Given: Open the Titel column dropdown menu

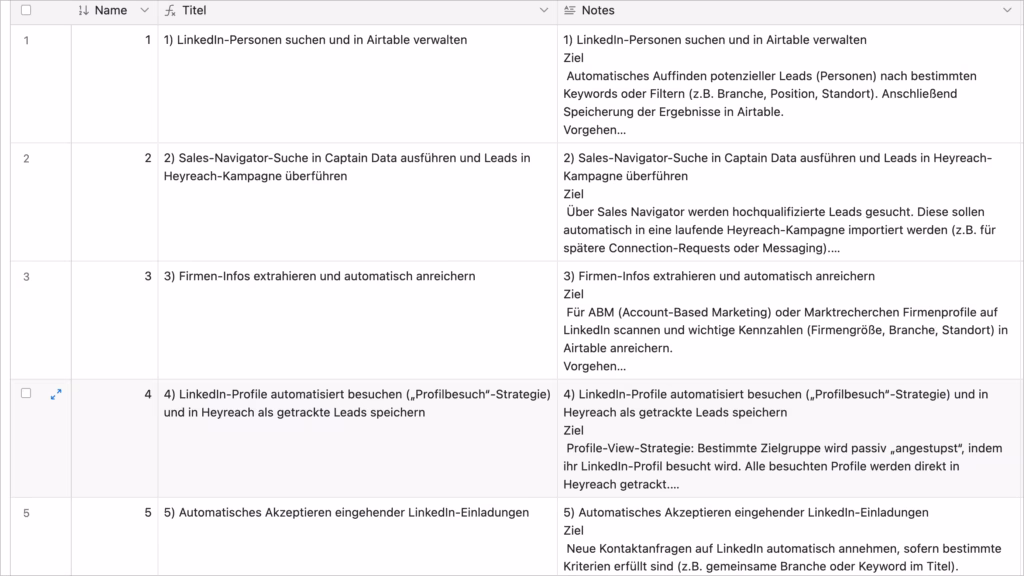Looking at the screenshot, I should tap(543, 10).
